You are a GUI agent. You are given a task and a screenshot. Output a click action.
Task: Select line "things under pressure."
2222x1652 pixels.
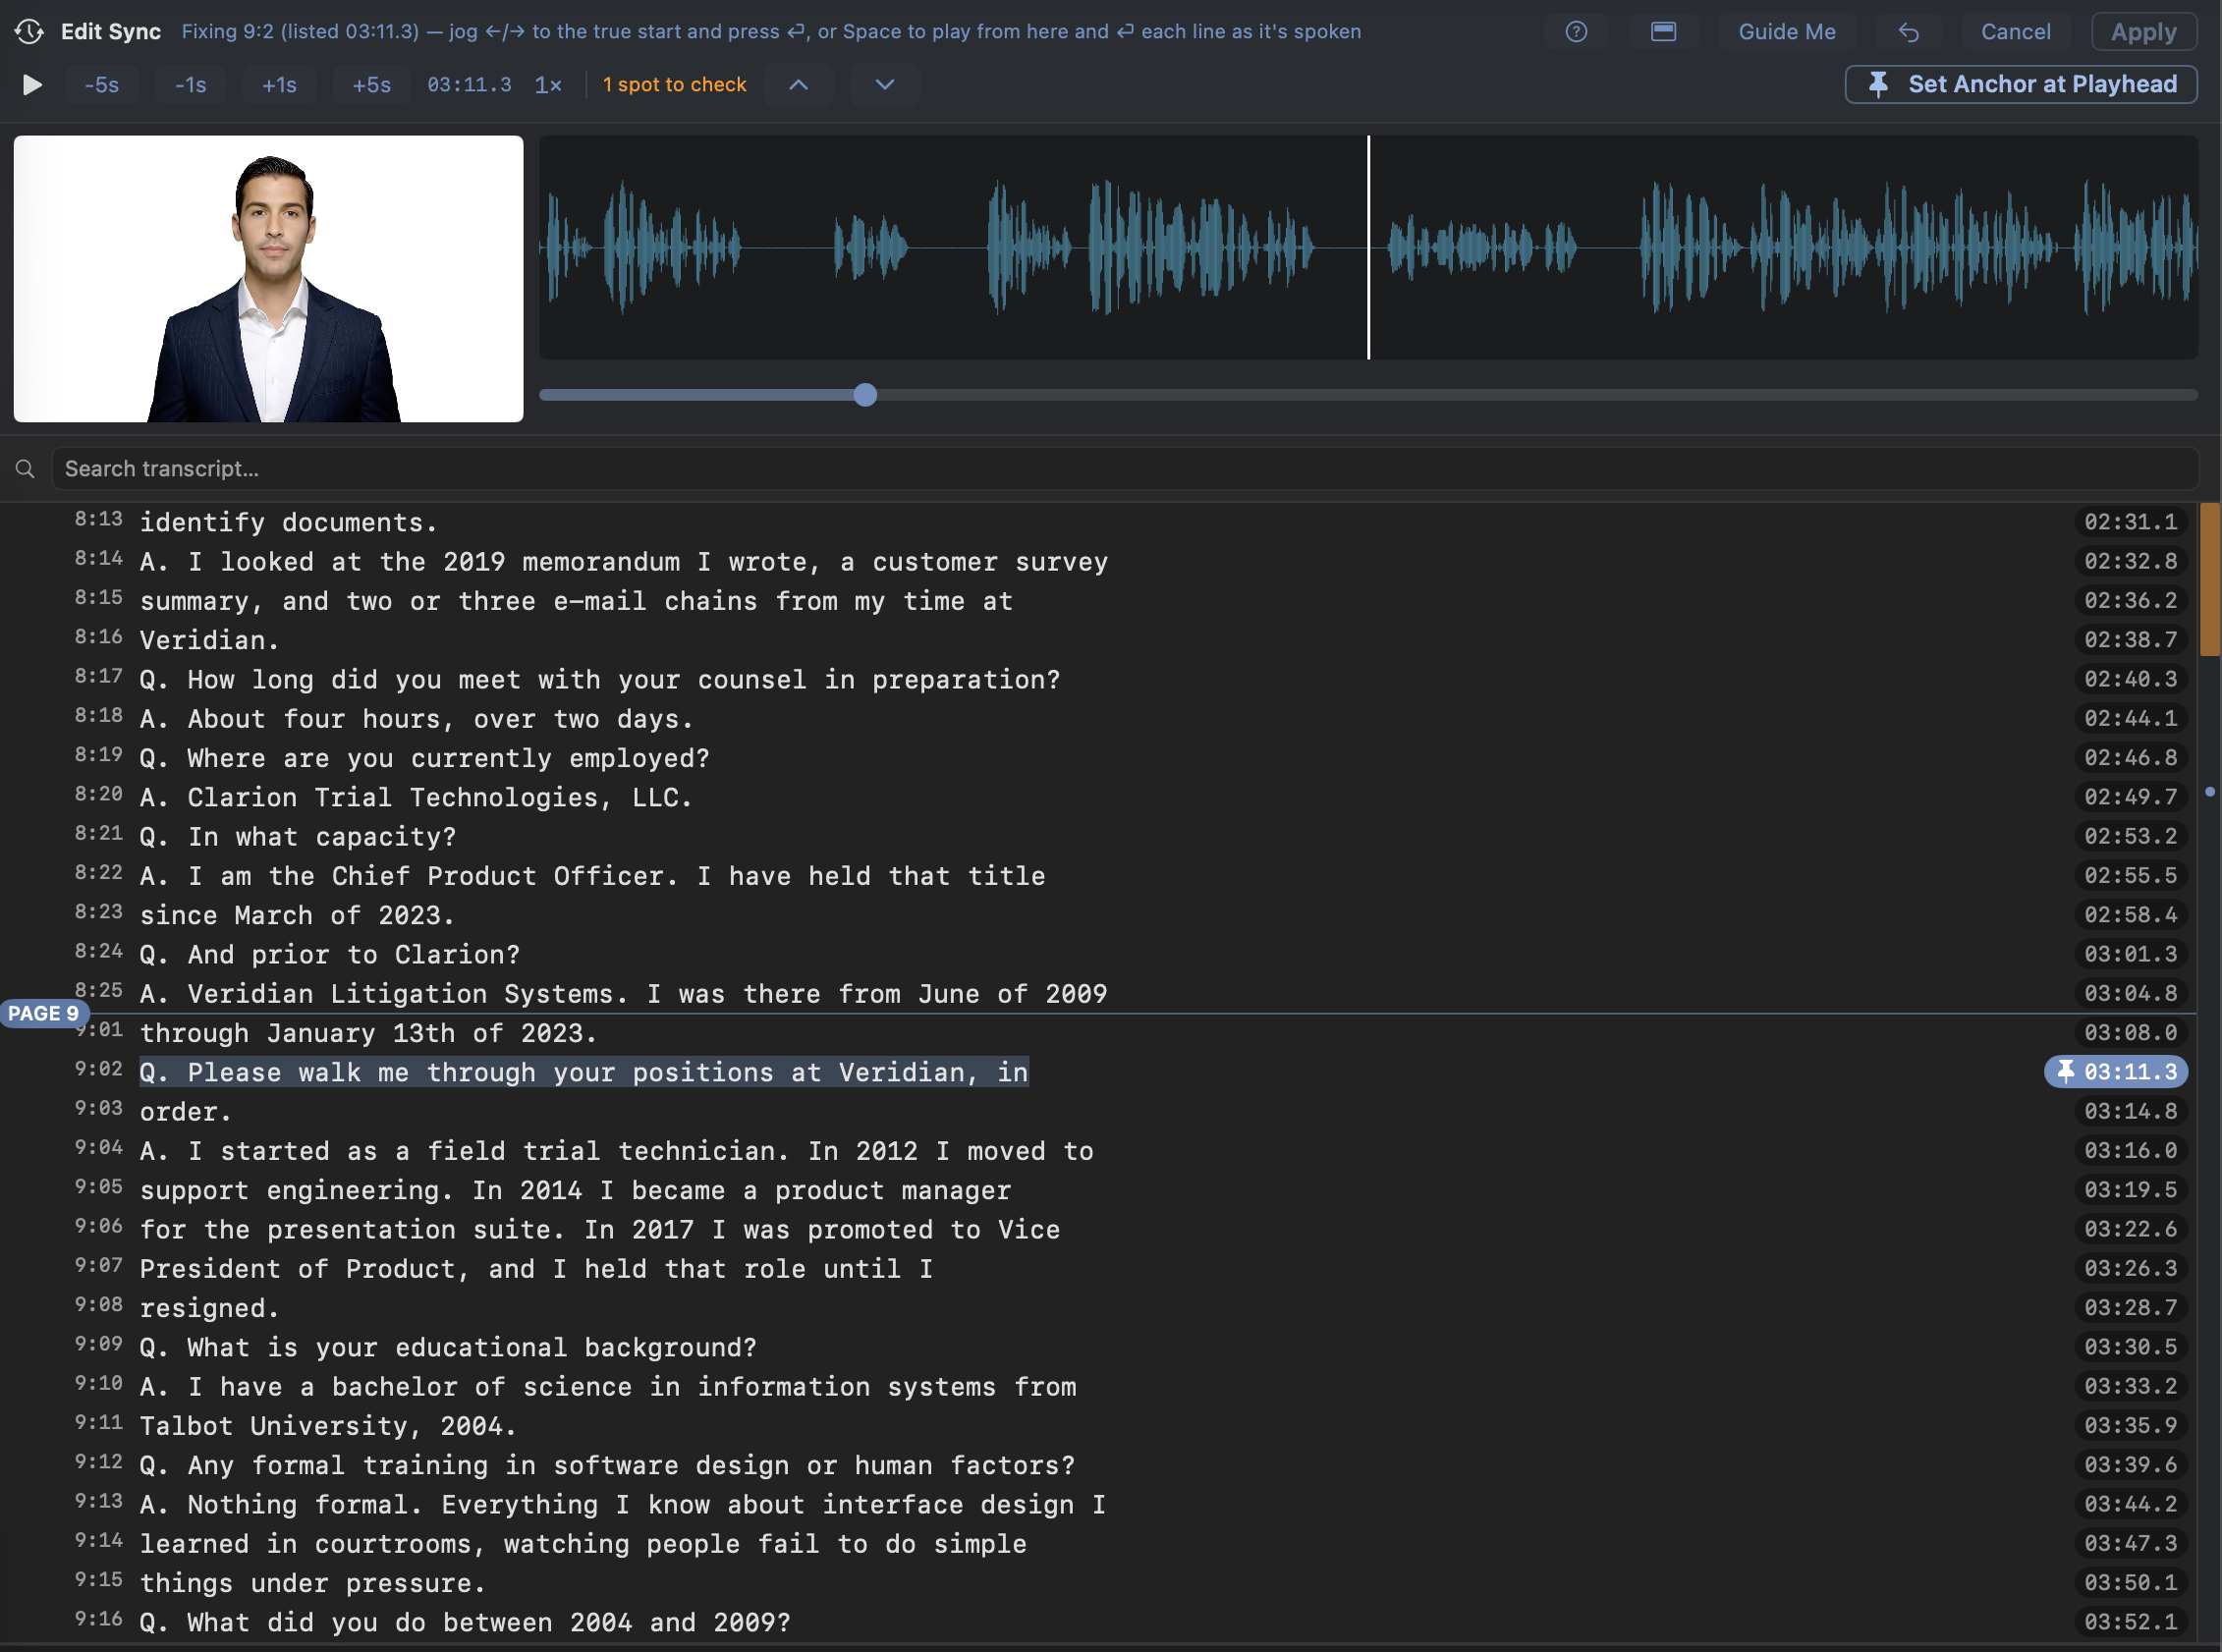pos(312,1583)
